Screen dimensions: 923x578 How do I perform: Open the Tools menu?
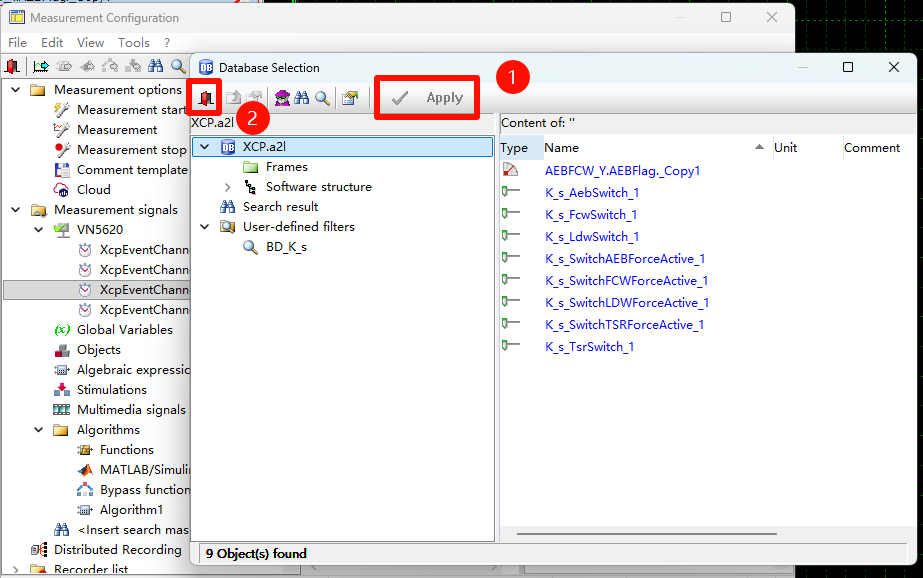pyautogui.click(x=133, y=43)
